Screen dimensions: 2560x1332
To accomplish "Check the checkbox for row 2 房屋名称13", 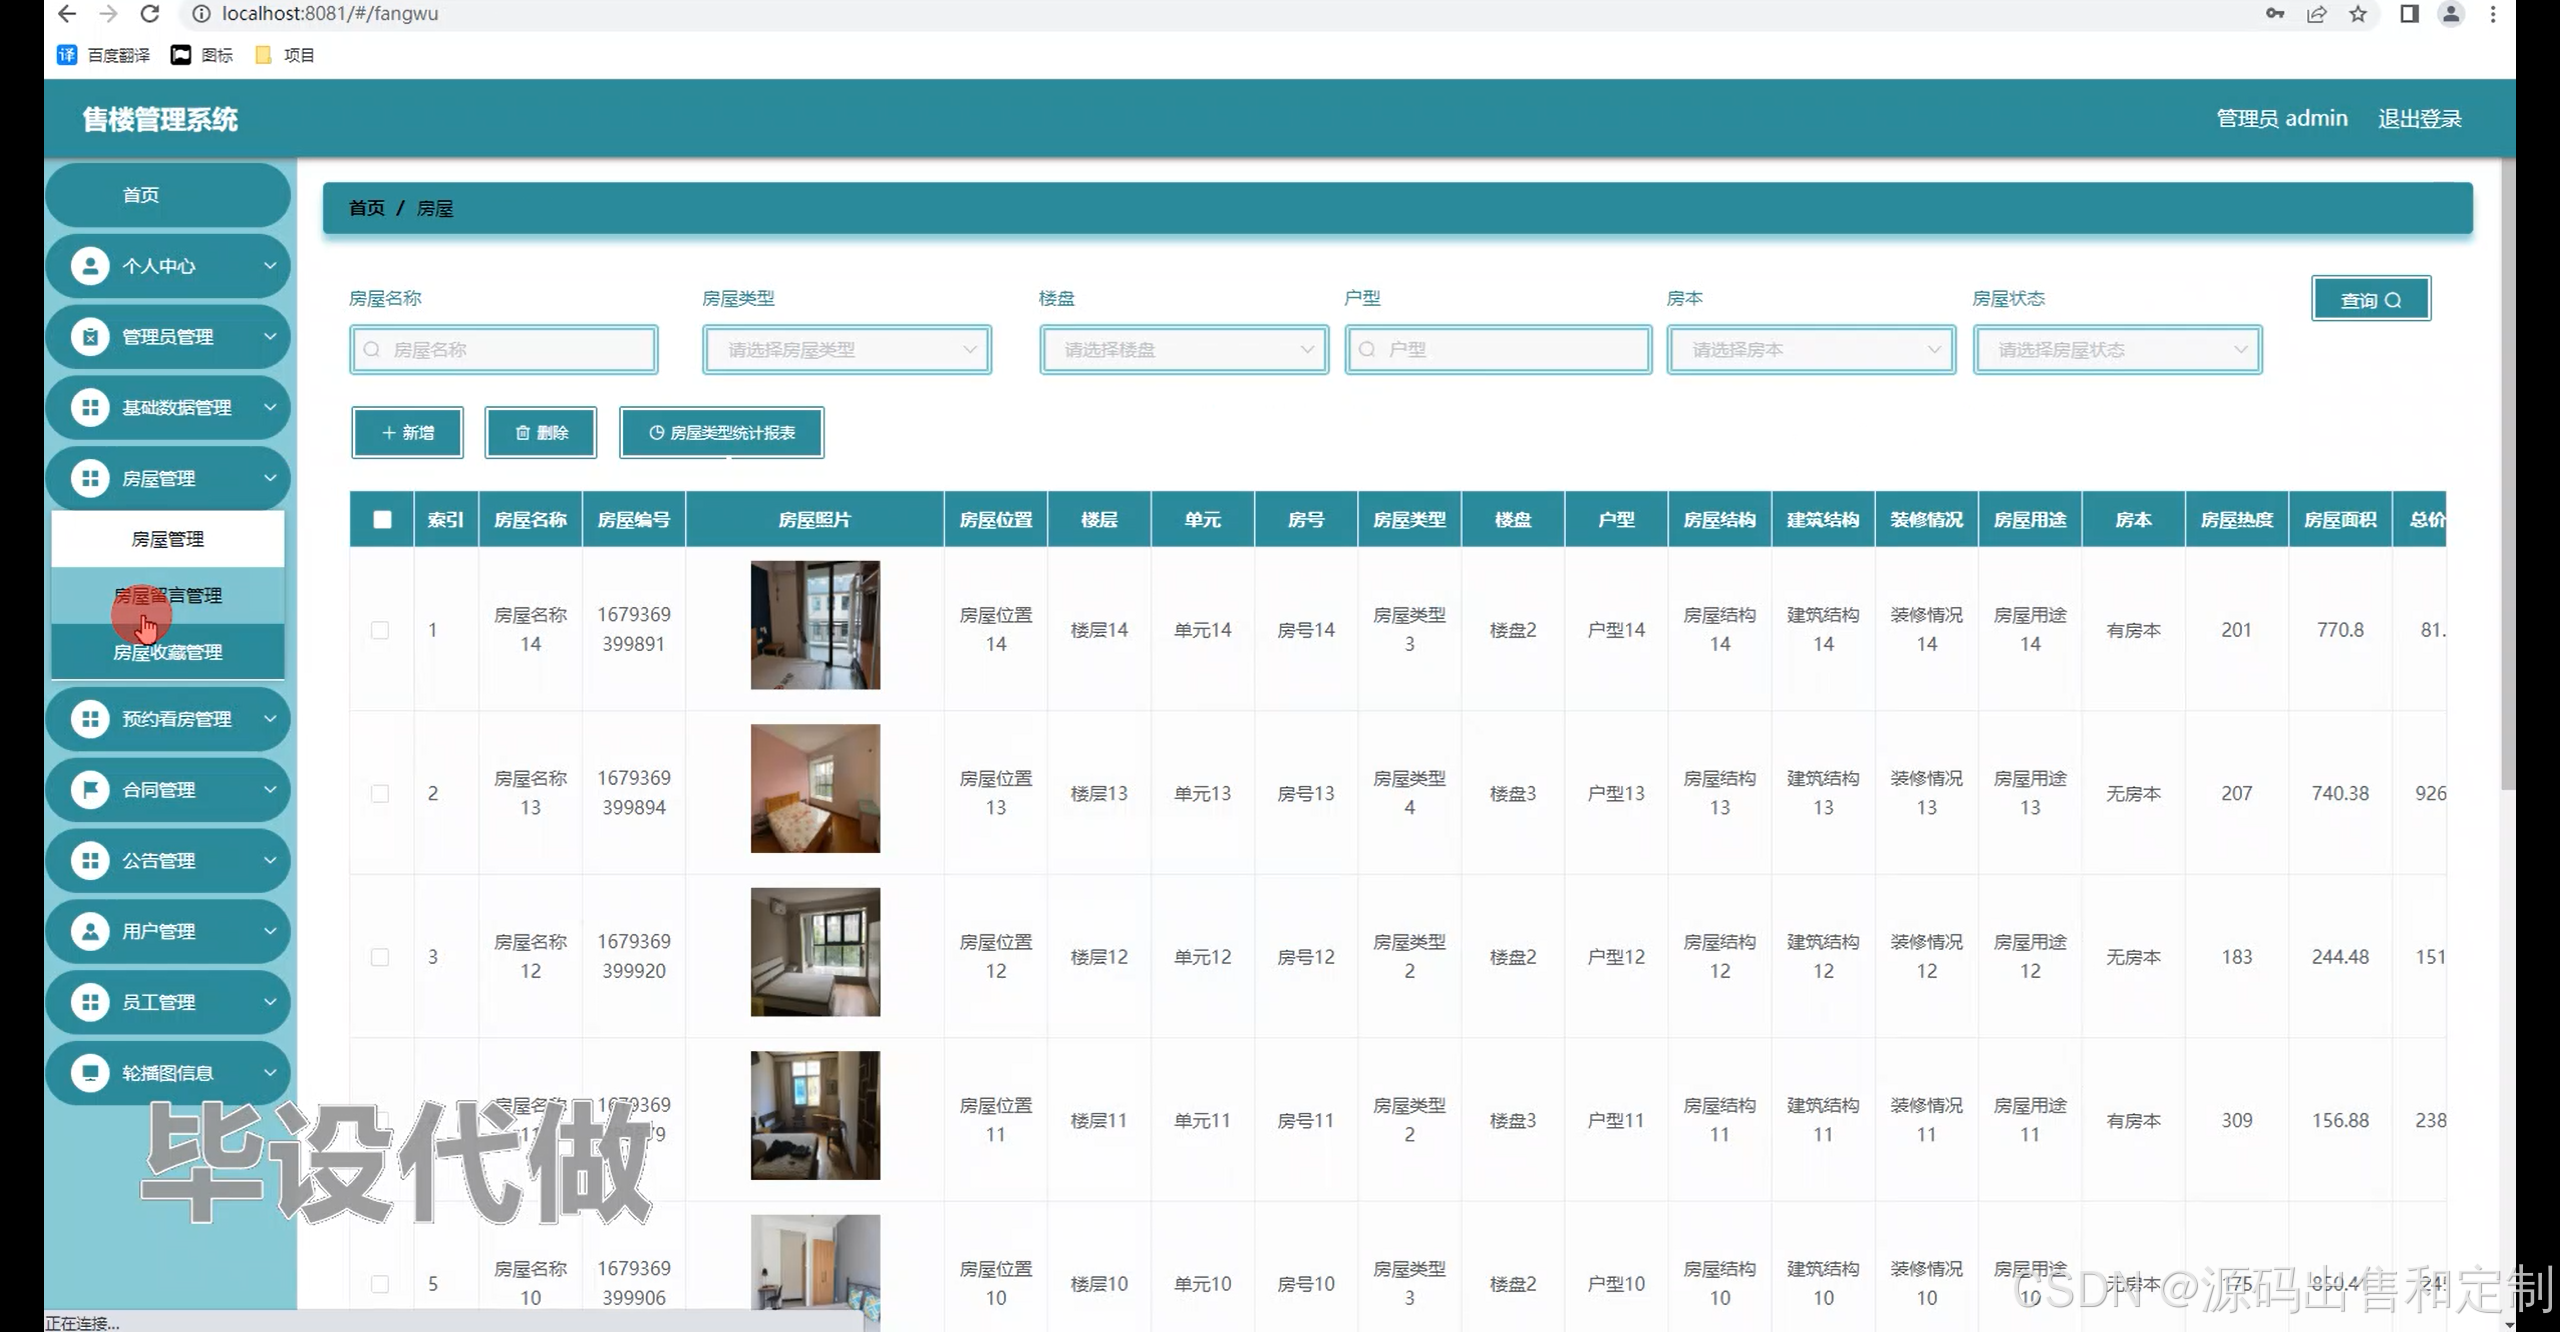I will 380,794.
